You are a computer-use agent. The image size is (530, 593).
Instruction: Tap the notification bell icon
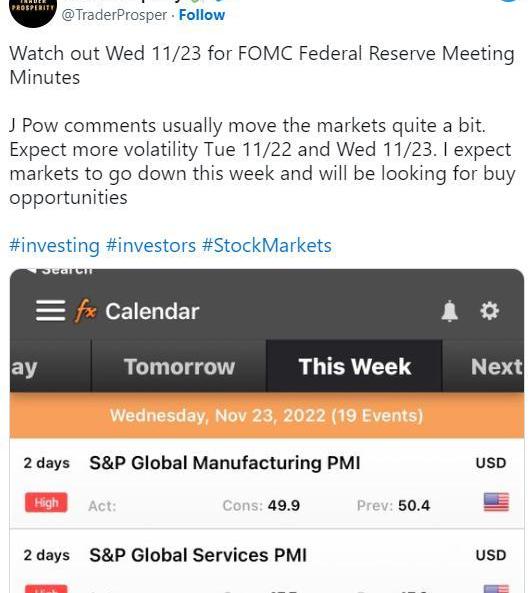[449, 311]
